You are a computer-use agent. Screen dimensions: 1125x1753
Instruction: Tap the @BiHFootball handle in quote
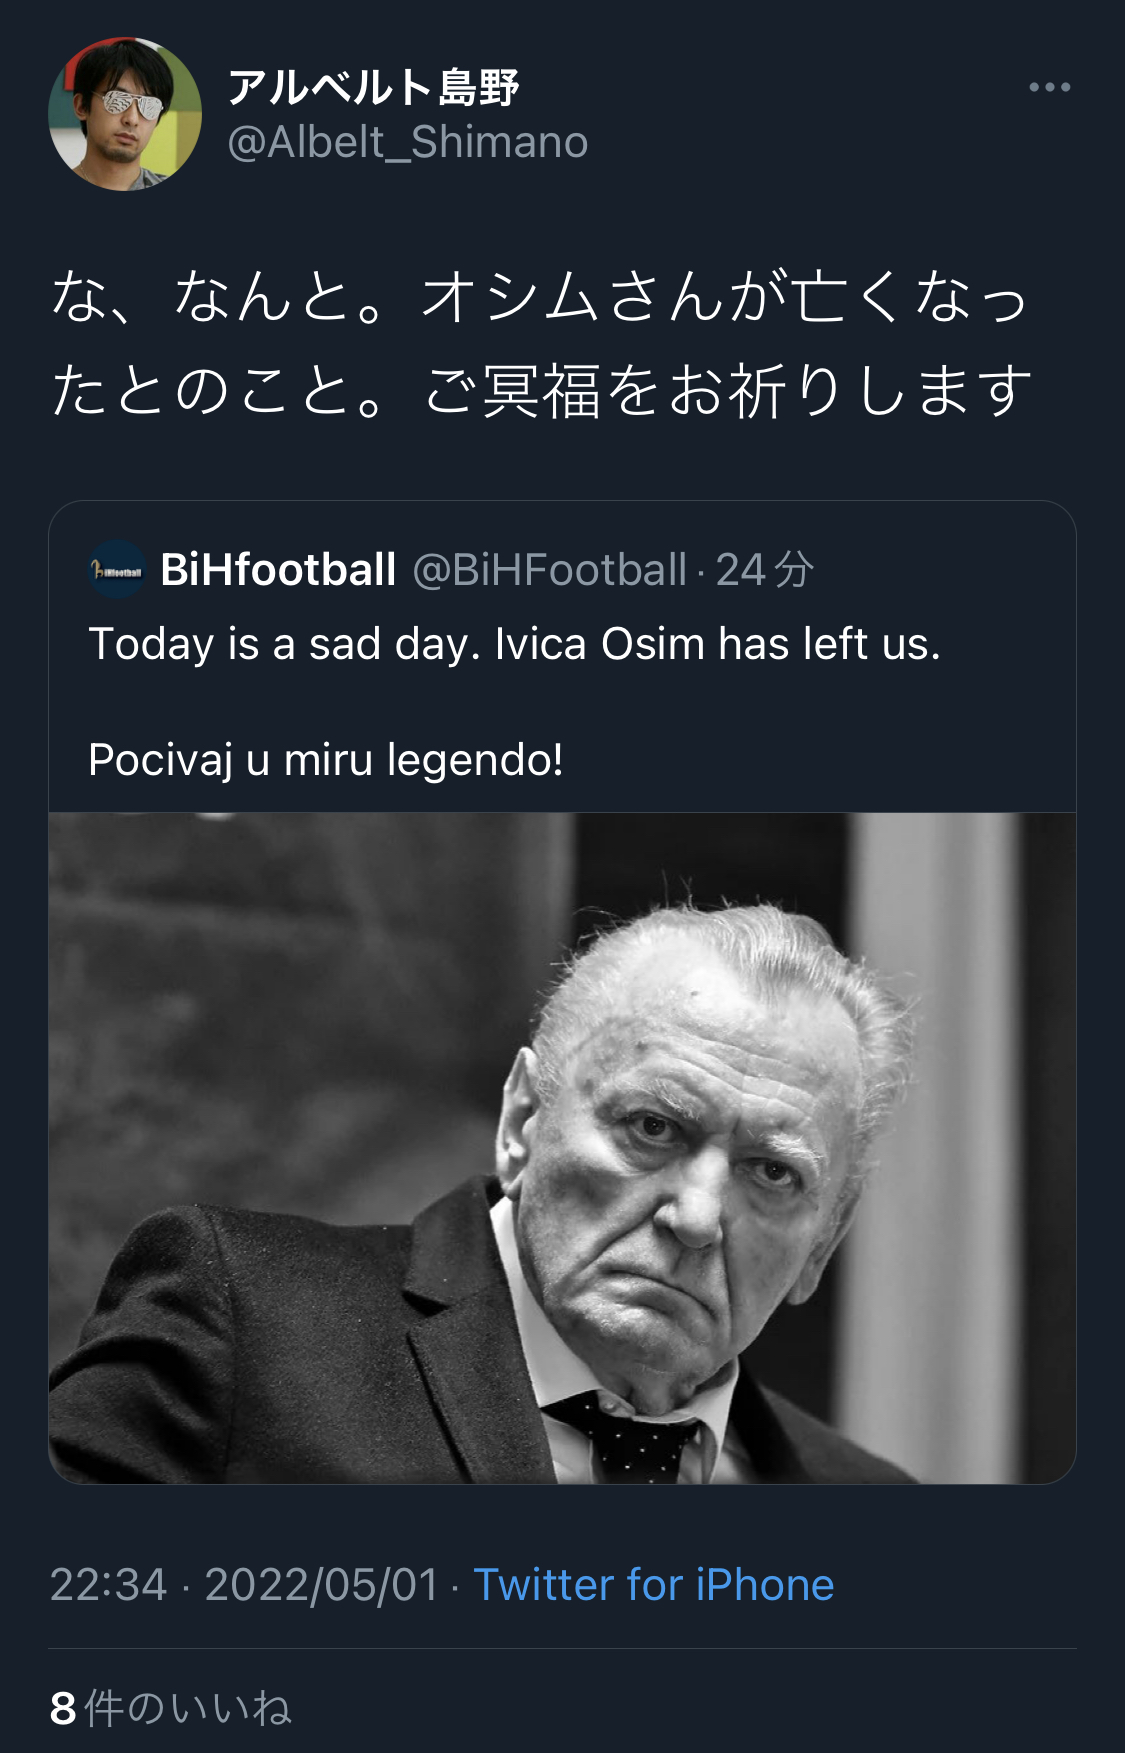pos(549,570)
